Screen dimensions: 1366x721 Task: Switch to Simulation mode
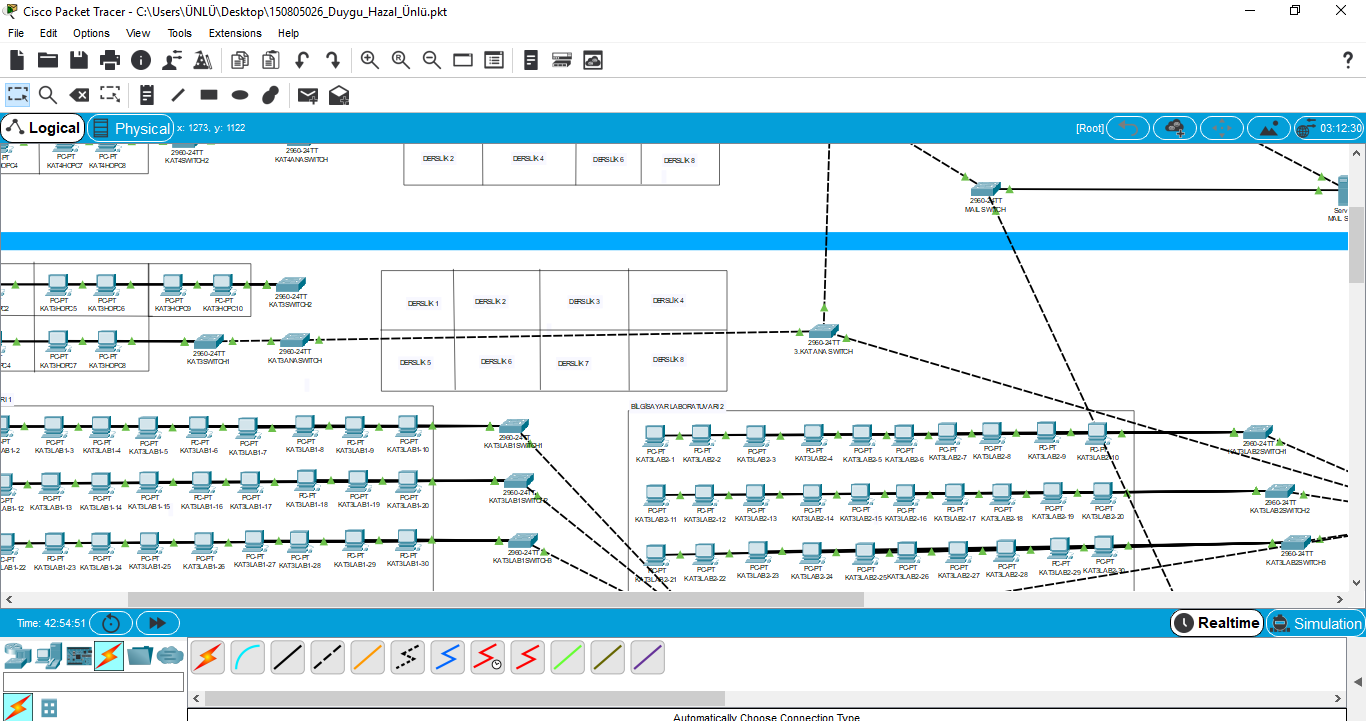tap(1315, 623)
